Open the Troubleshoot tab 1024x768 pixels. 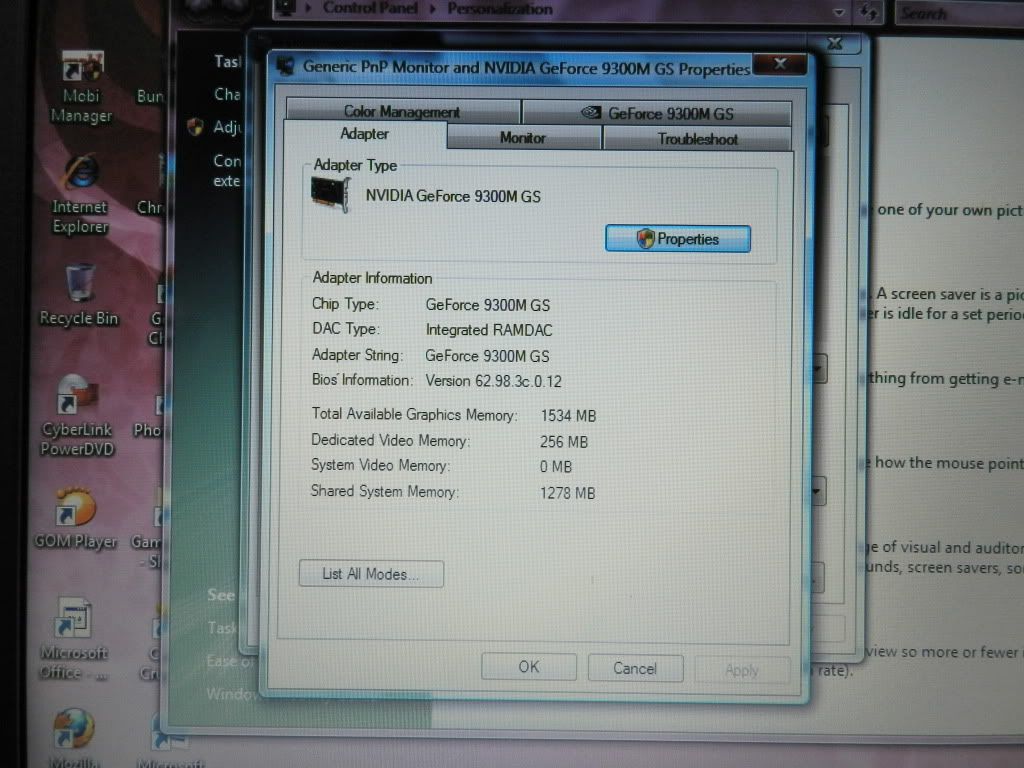(697, 139)
